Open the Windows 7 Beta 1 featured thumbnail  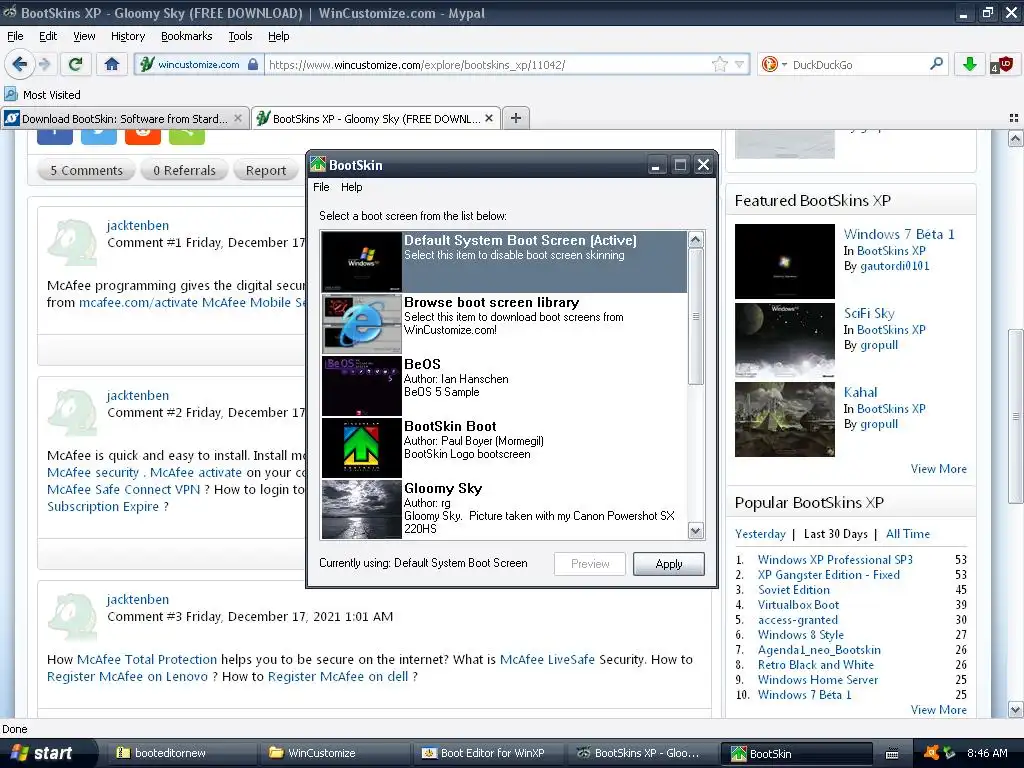[784, 261]
